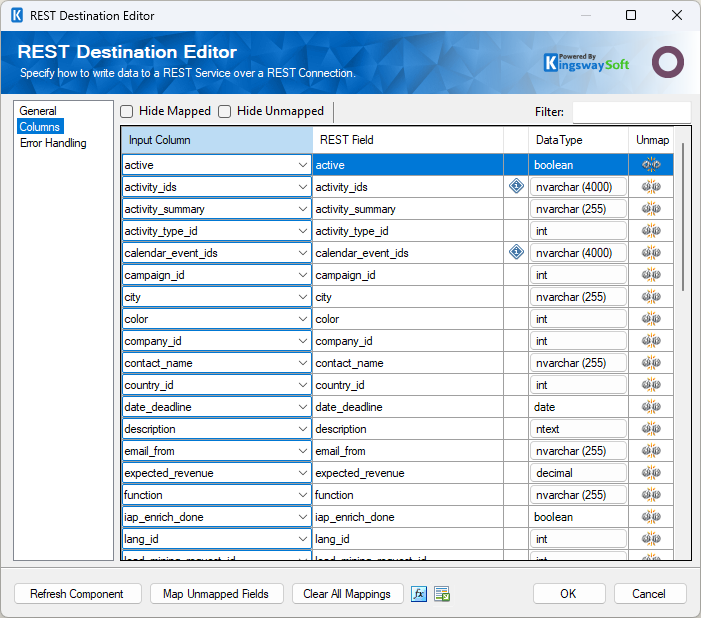This screenshot has height=618, width=701.
Task: Select the description REST field cell
Action: click(408, 429)
